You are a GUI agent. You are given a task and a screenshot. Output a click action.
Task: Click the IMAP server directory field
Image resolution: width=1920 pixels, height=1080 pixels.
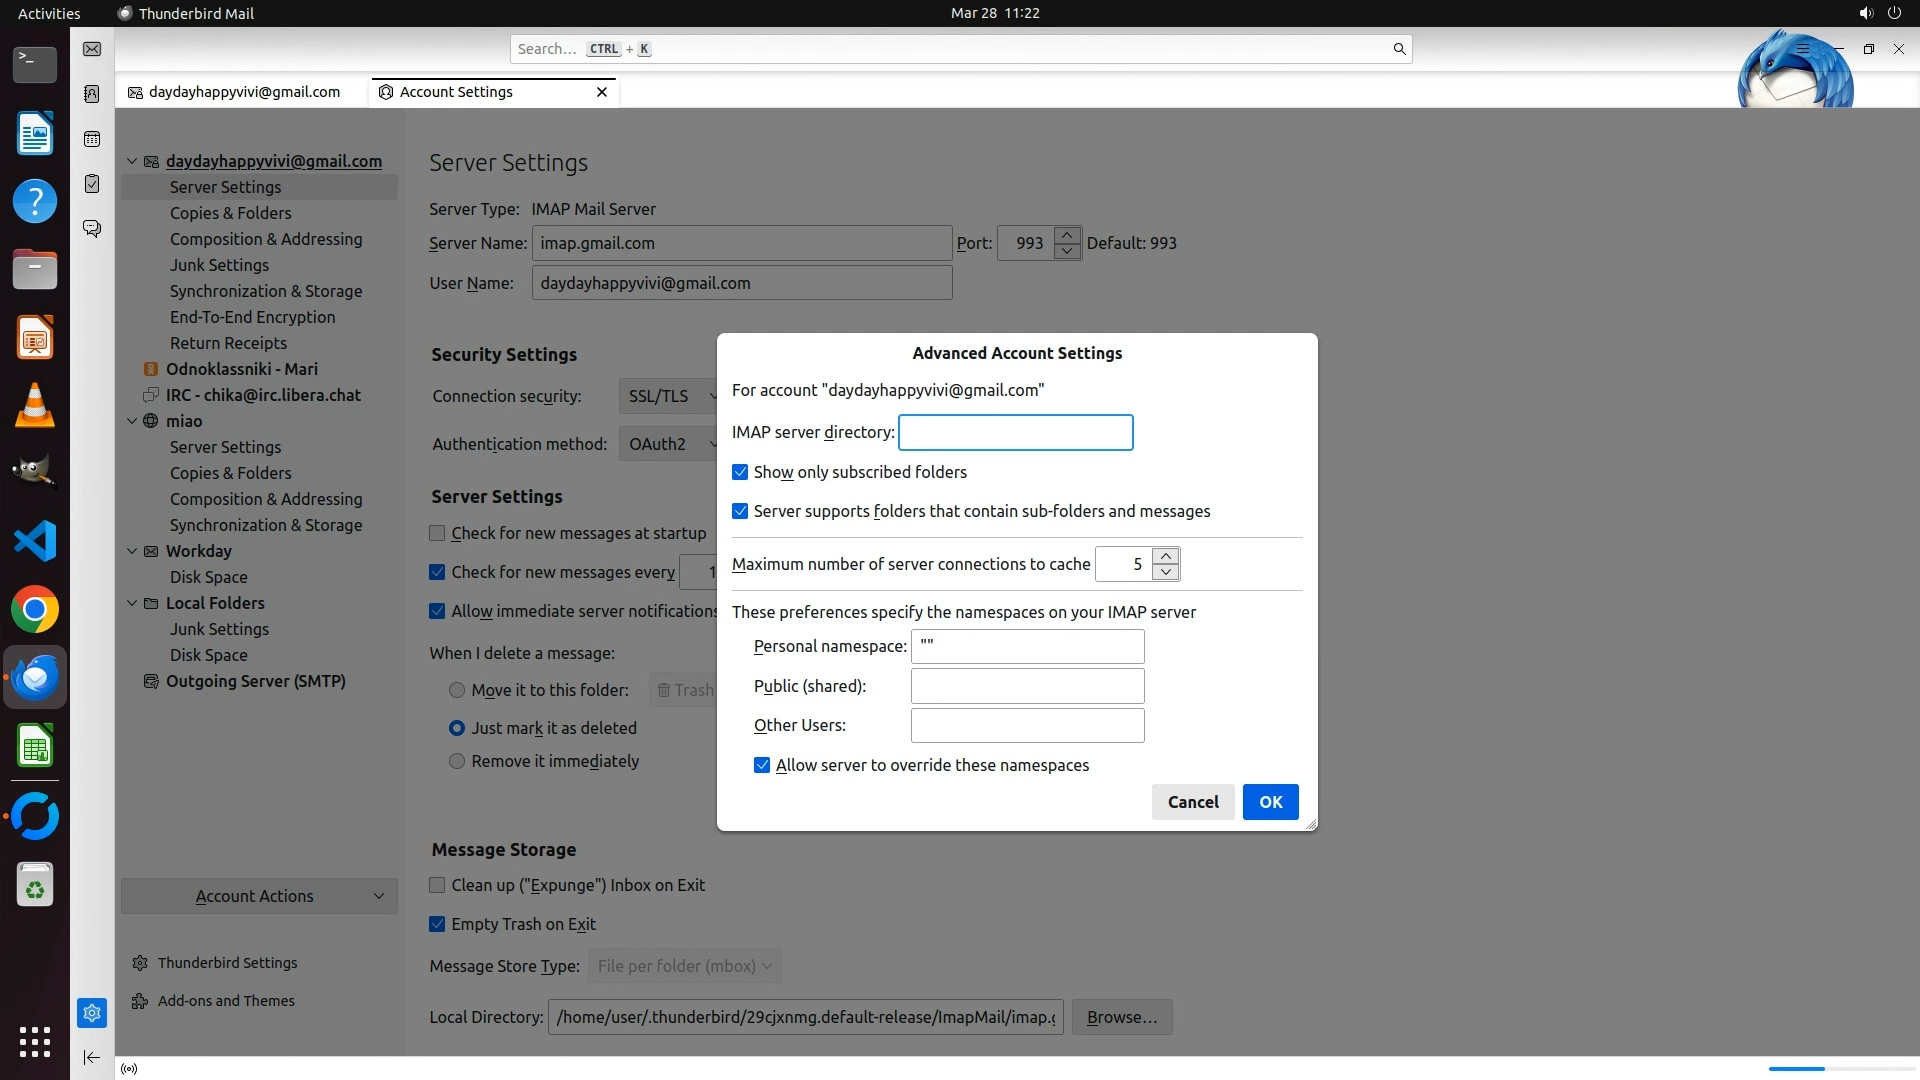pos(1015,433)
